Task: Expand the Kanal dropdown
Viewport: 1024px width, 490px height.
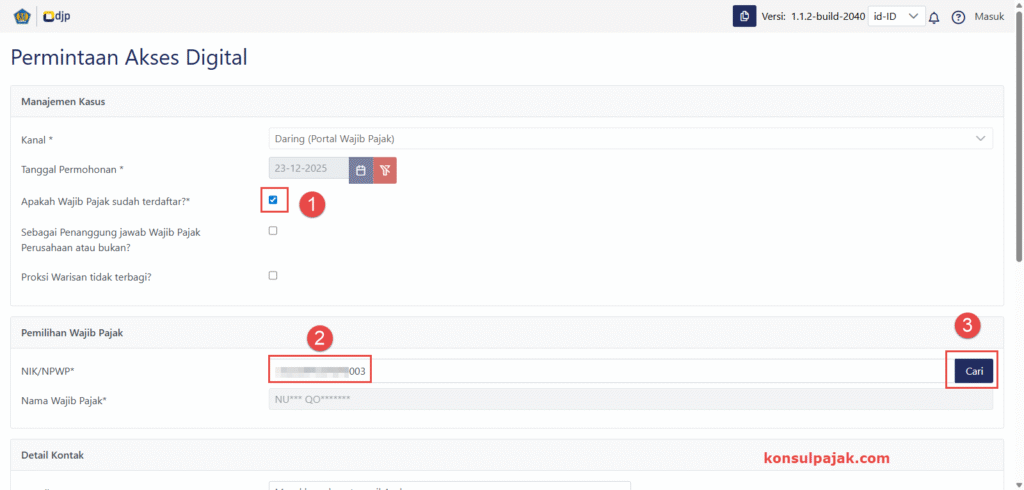Action: click(630, 138)
